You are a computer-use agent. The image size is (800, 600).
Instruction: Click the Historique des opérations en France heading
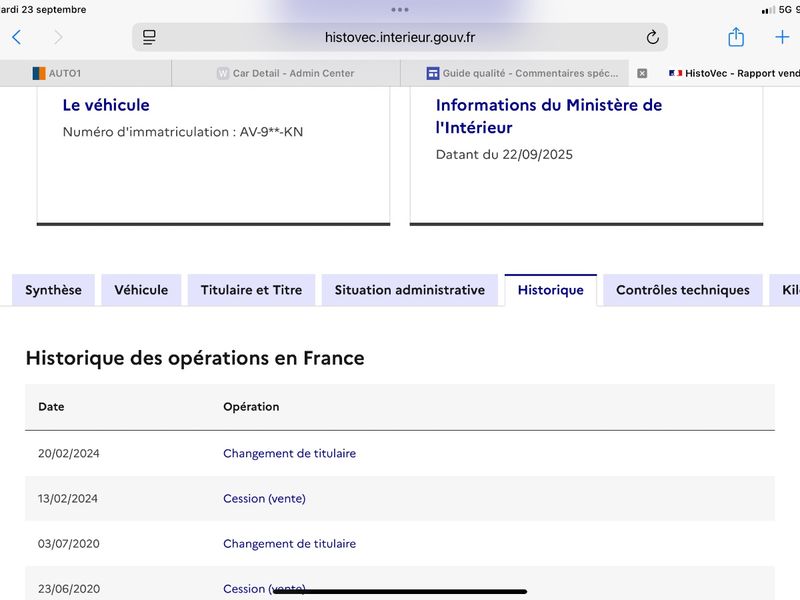195,358
